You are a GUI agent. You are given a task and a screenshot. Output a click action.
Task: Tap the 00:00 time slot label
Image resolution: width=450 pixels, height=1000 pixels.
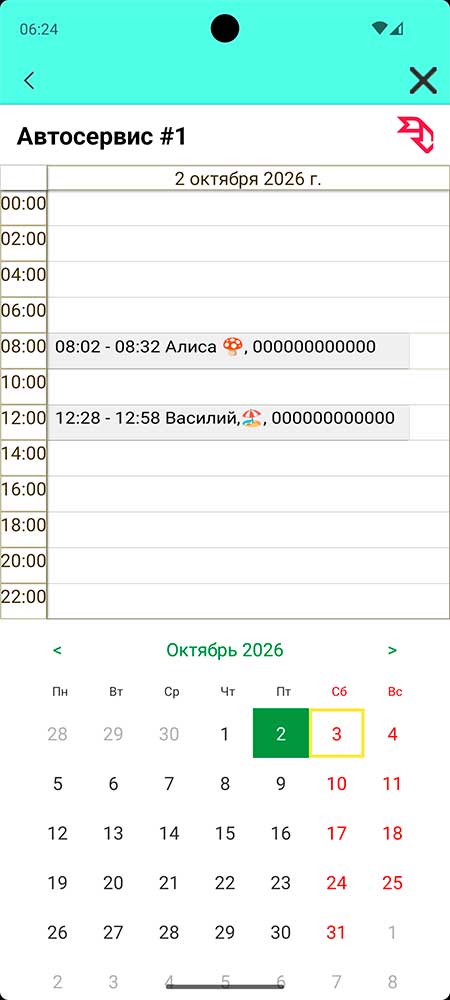coord(24,204)
